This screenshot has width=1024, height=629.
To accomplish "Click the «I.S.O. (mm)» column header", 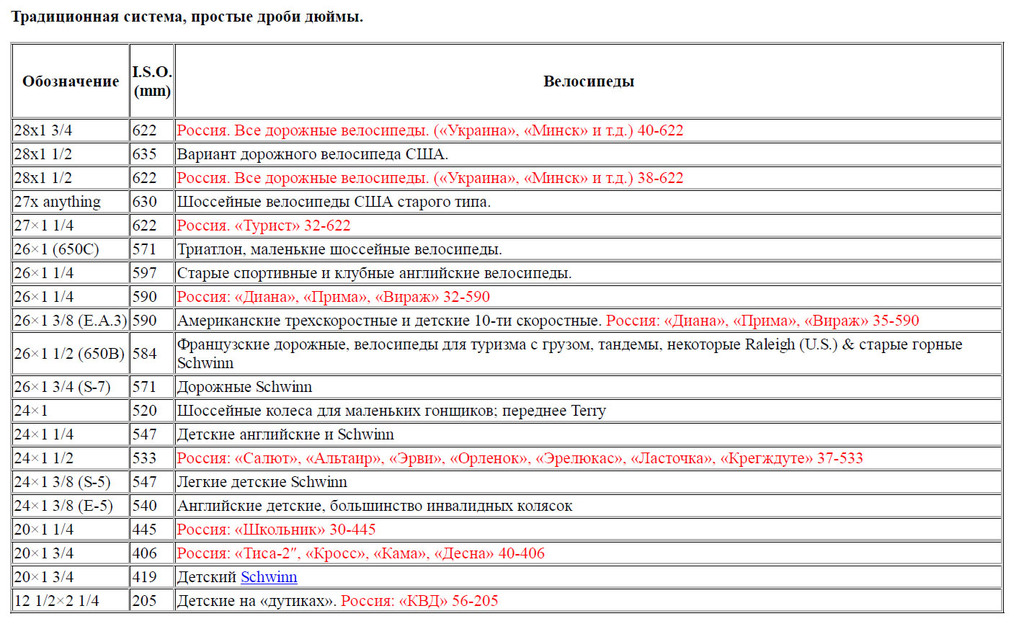I will (x=152, y=81).
